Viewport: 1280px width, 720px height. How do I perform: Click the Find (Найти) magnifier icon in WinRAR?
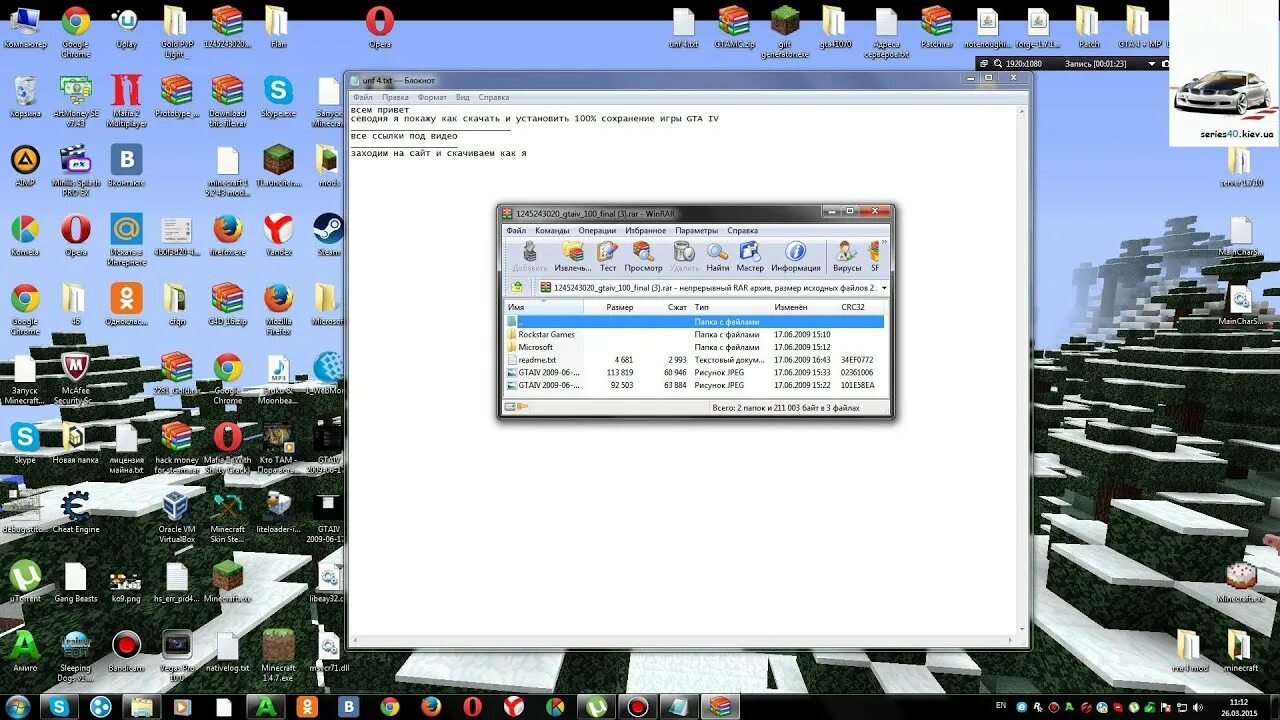click(718, 256)
